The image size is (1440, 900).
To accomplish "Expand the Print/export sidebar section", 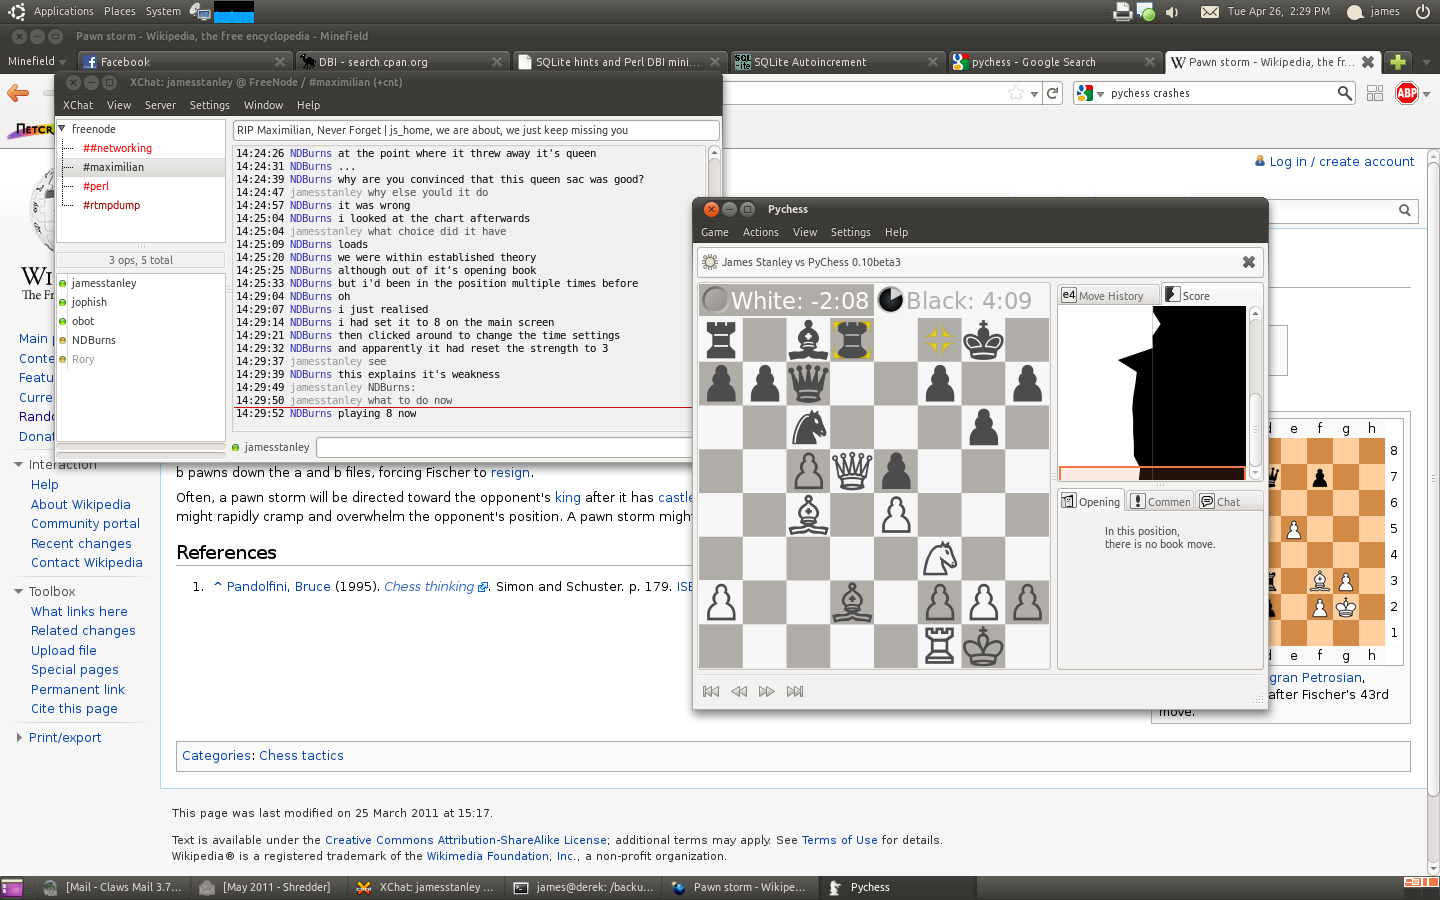I will pos(19,738).
